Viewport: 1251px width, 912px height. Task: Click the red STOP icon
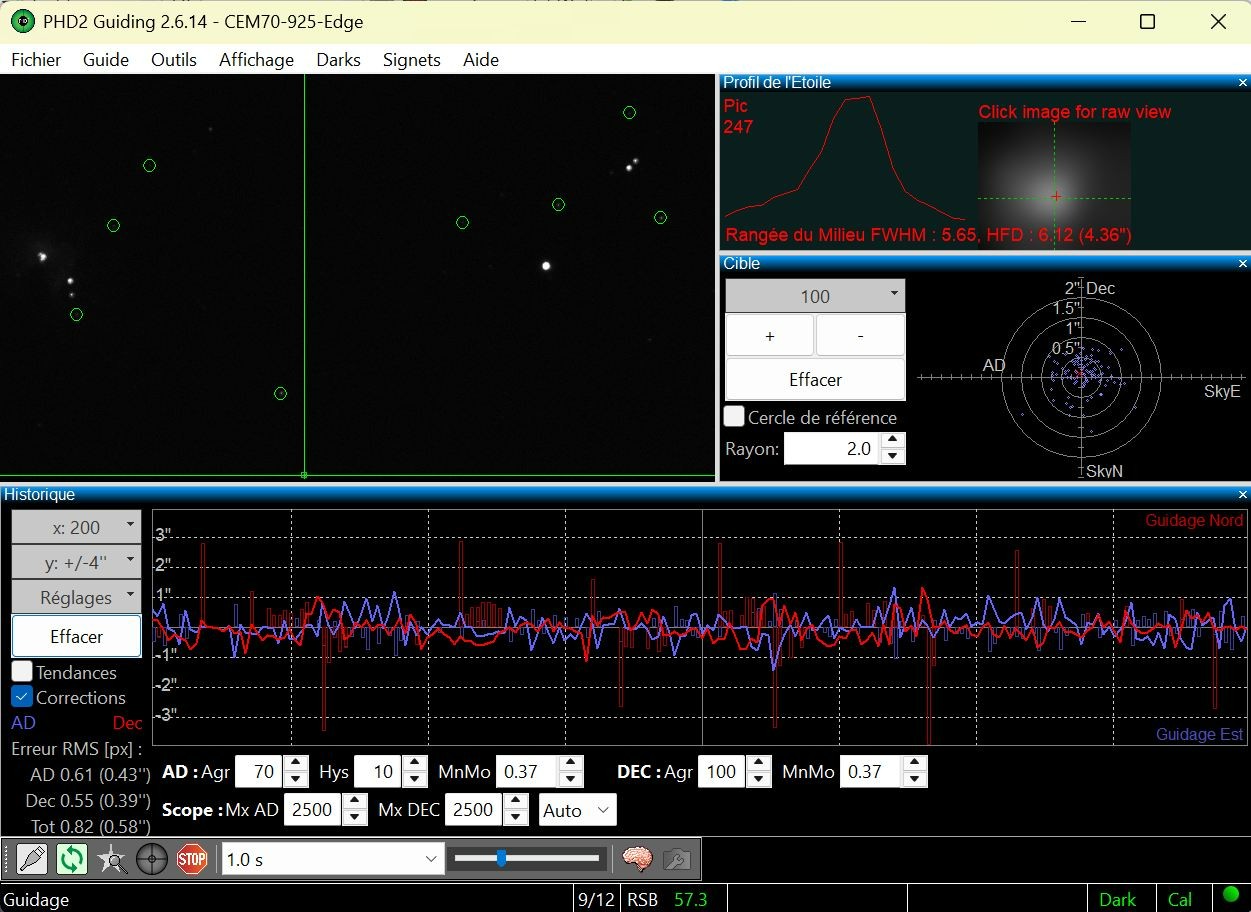coord(192,859)
